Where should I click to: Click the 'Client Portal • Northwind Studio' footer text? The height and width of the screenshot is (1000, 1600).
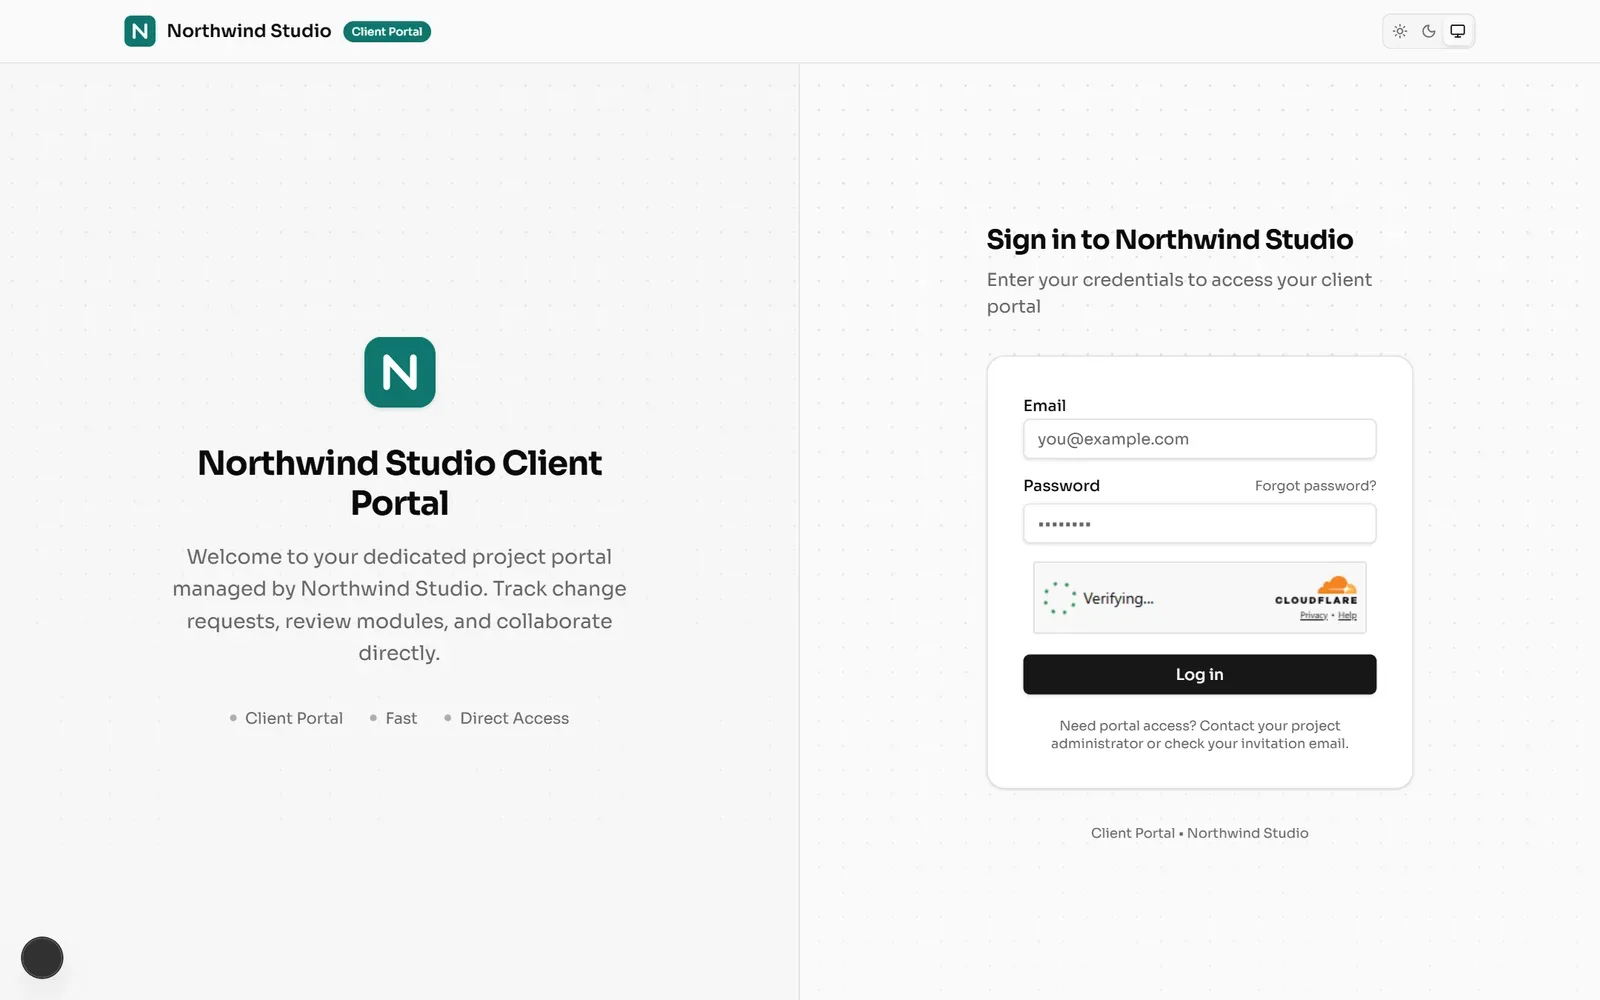1200,833
